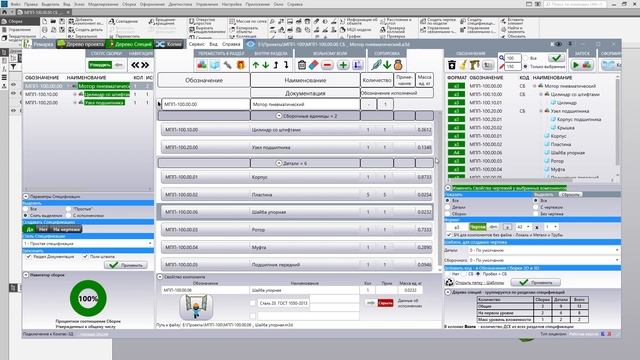Viewport: 640px width, 360px height.
Task: Switch to 'Дерево Спецификации' tab
Action: pyautogui.click(x=129, y=44)
